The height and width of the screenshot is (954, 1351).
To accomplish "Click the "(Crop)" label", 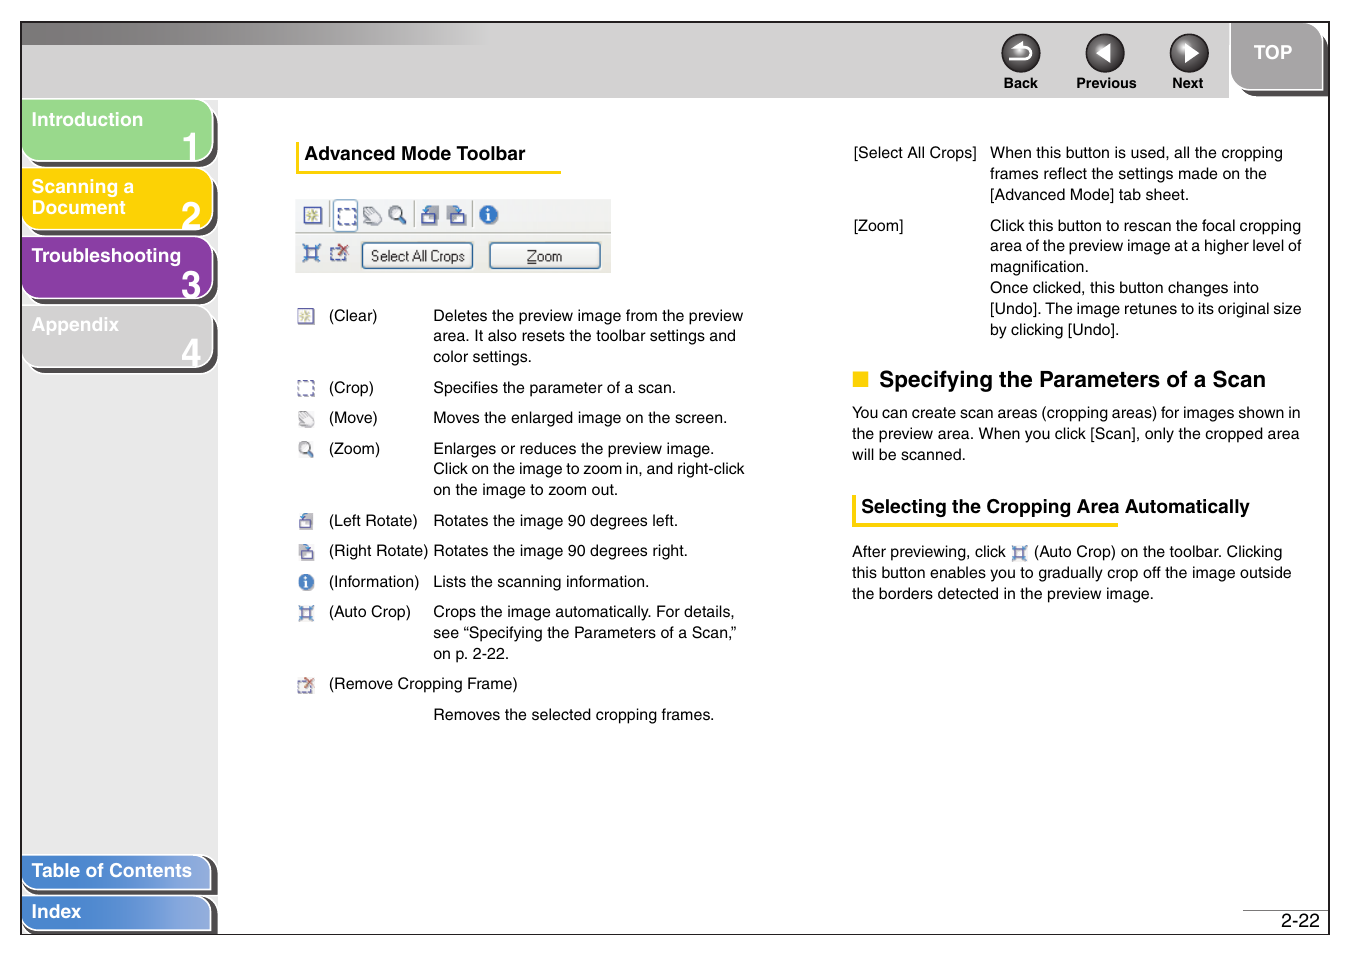I will pyautogui.click(x=351, y=388).
